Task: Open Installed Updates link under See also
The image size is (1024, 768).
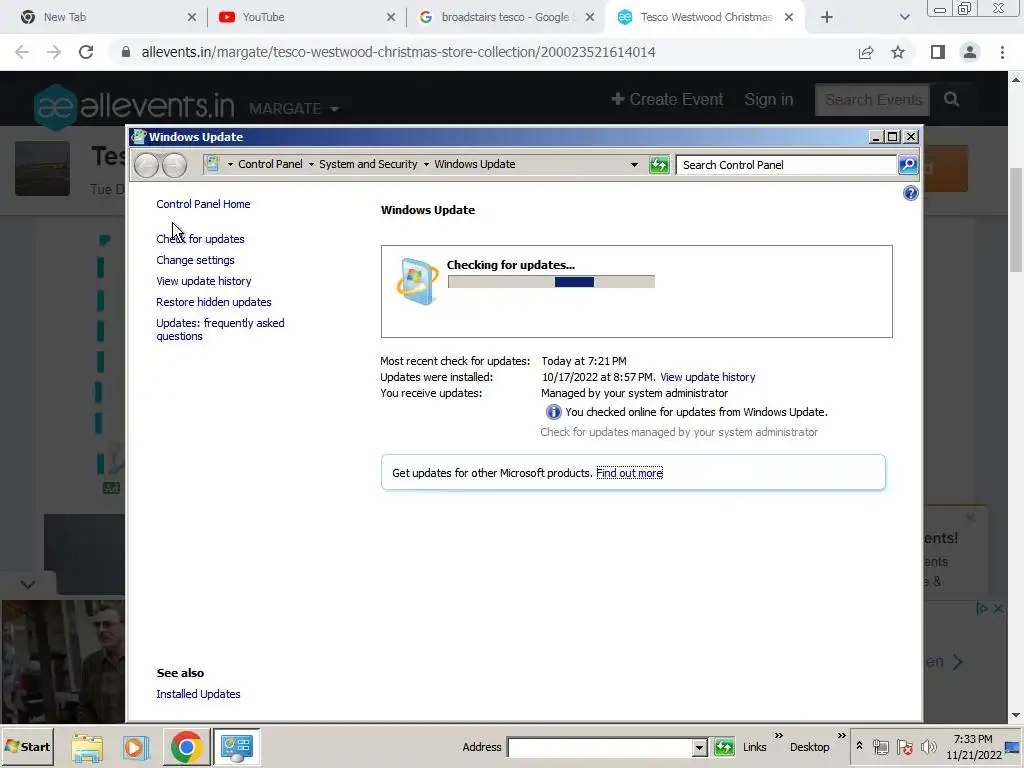Action: pyautogui.click(x=198, y=694)
